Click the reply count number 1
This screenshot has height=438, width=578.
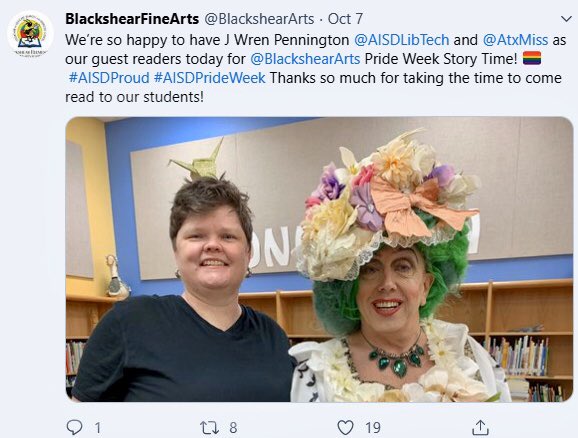(98, 428)
